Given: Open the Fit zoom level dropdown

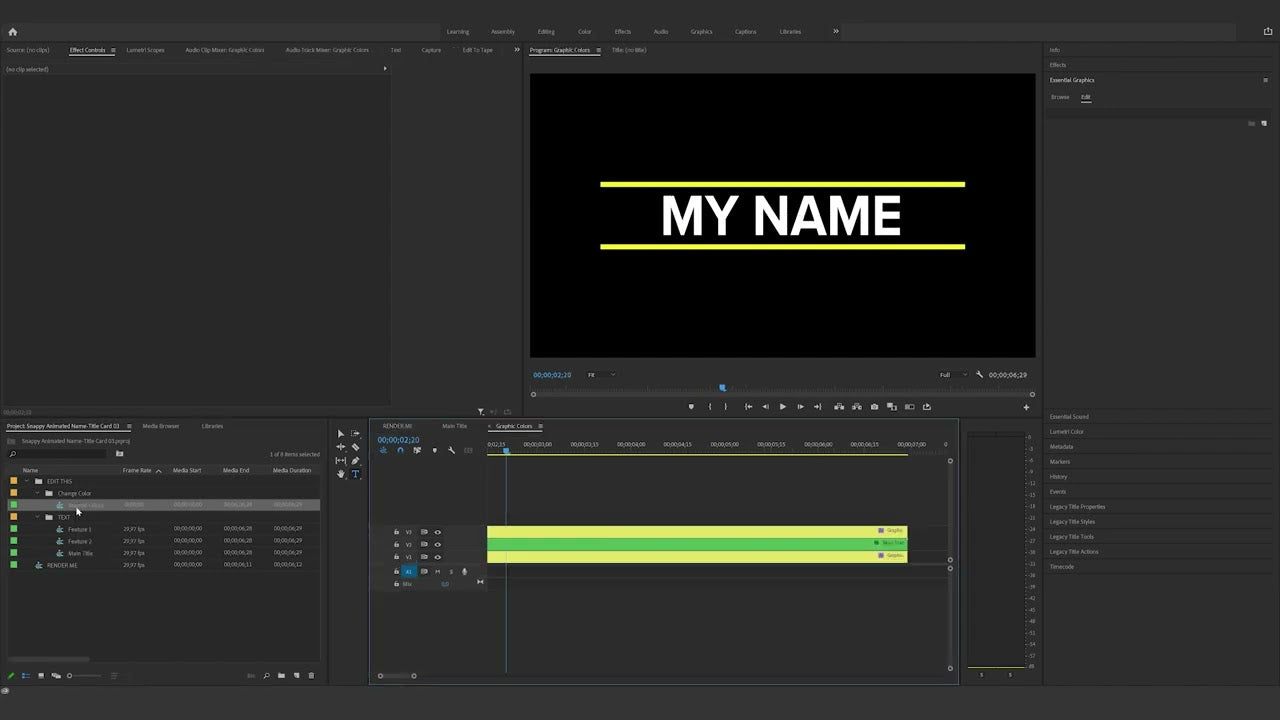Looking at the screenshot, I should [597, 375].
